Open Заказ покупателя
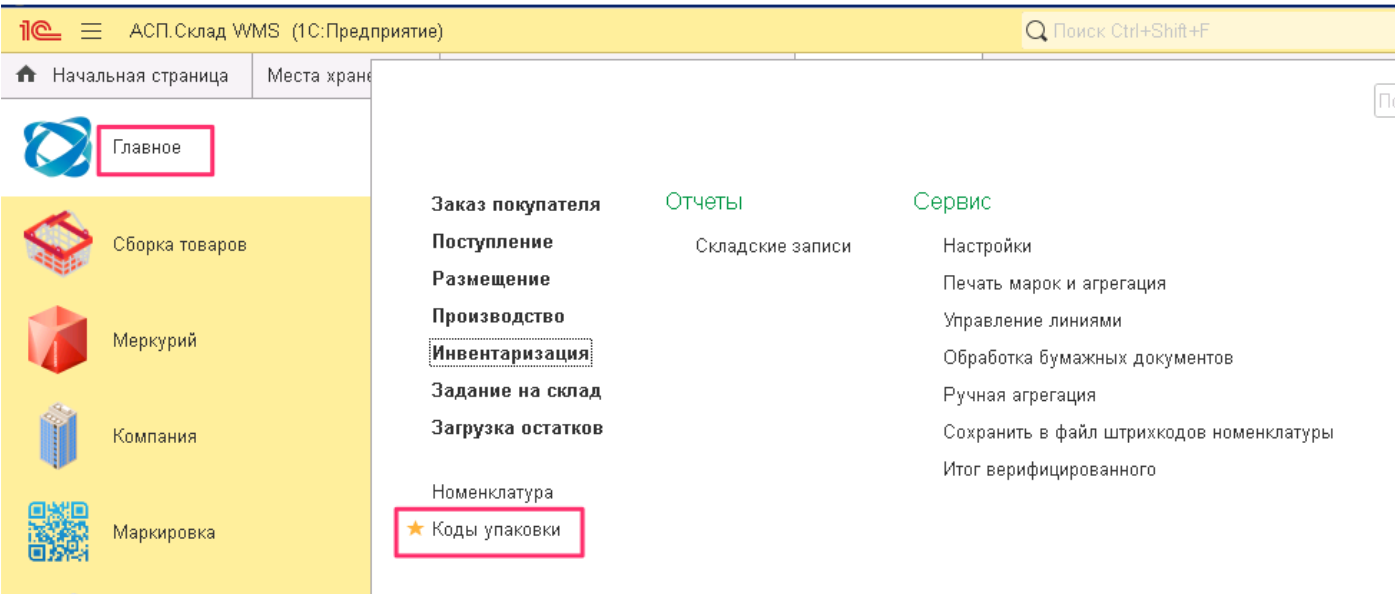The image size is (1395, 594). coord(516,204)
